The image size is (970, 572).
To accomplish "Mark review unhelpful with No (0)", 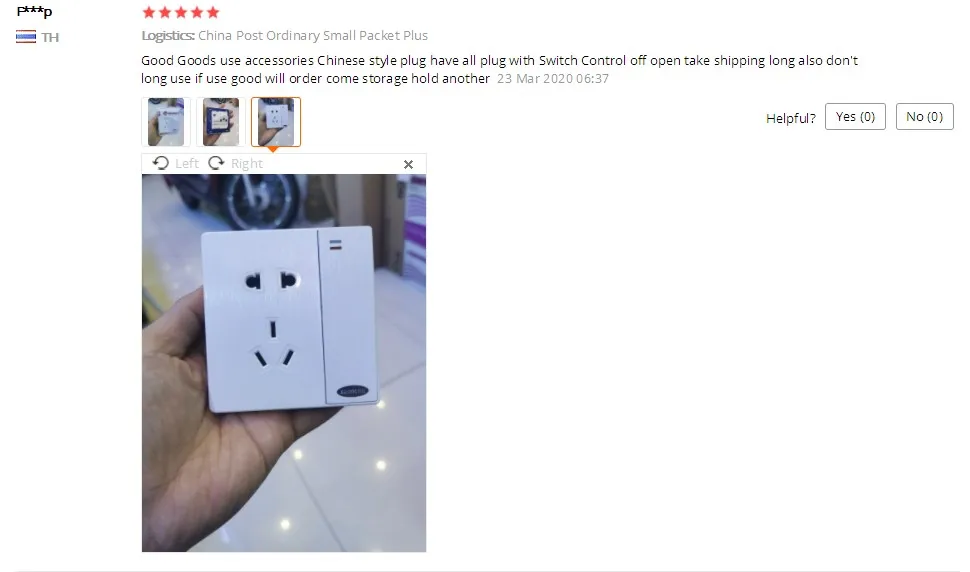I will pyautogui.click(x=924, y=117).
